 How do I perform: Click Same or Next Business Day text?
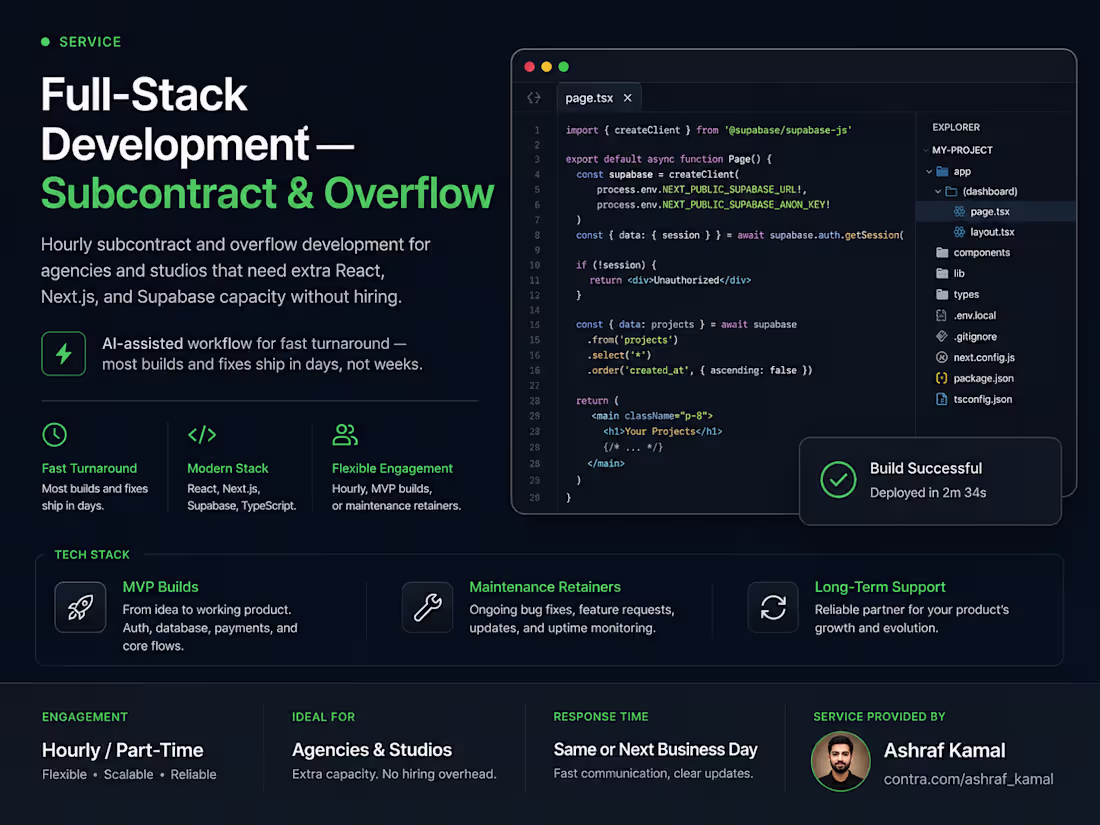point(655,750)
